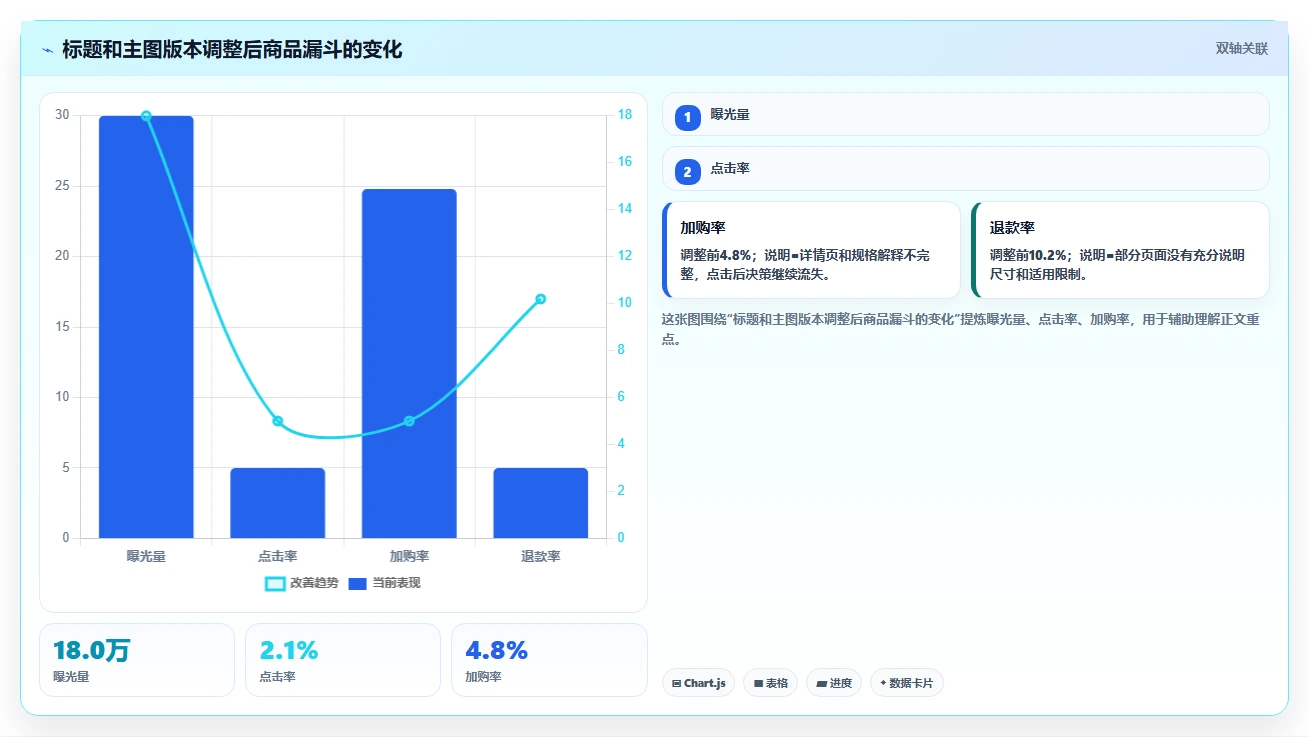Open the Chart.js chip

click(698, 683)
